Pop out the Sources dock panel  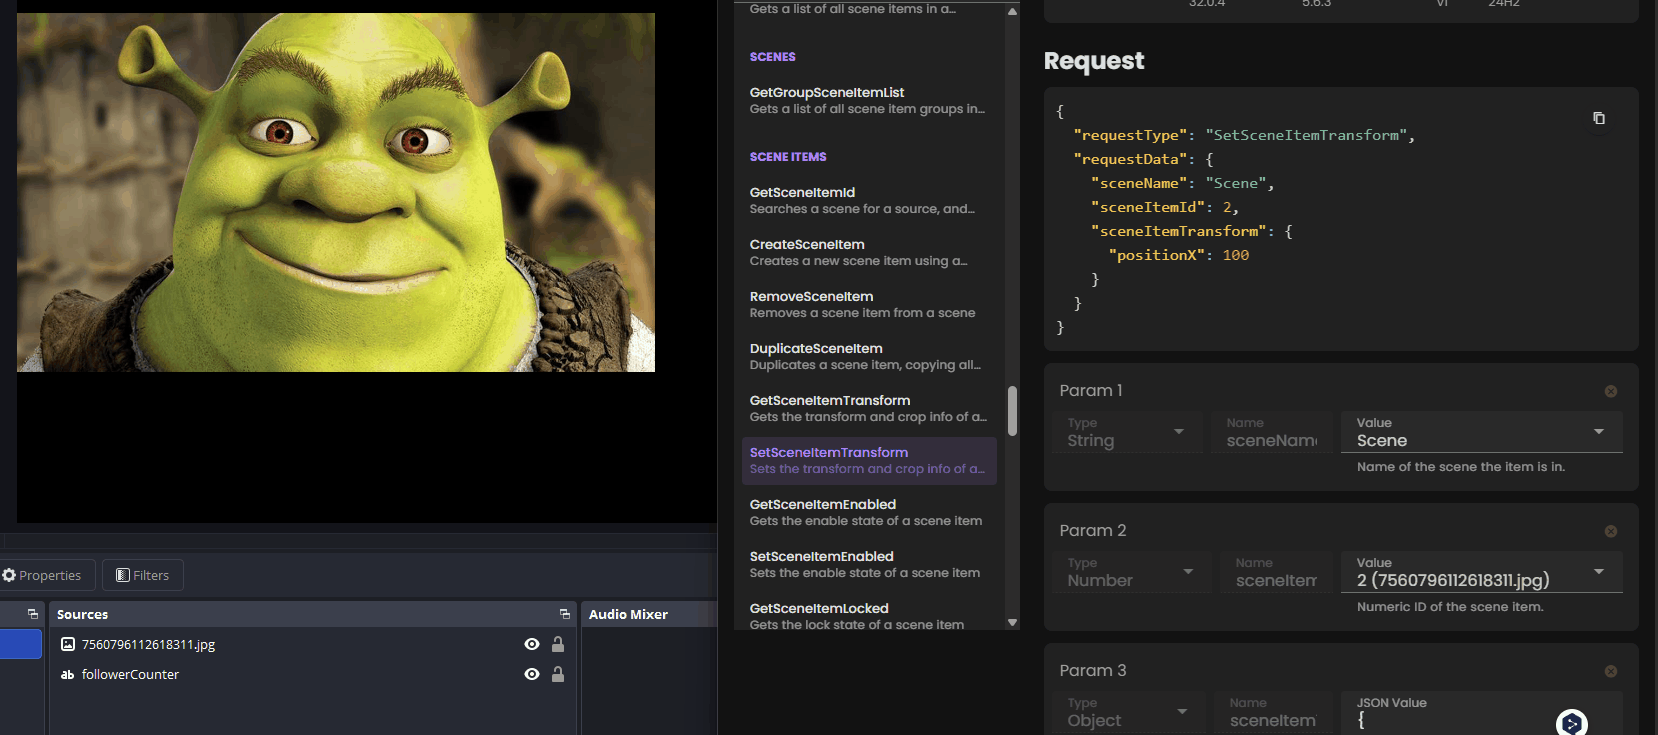coord(565,614)
